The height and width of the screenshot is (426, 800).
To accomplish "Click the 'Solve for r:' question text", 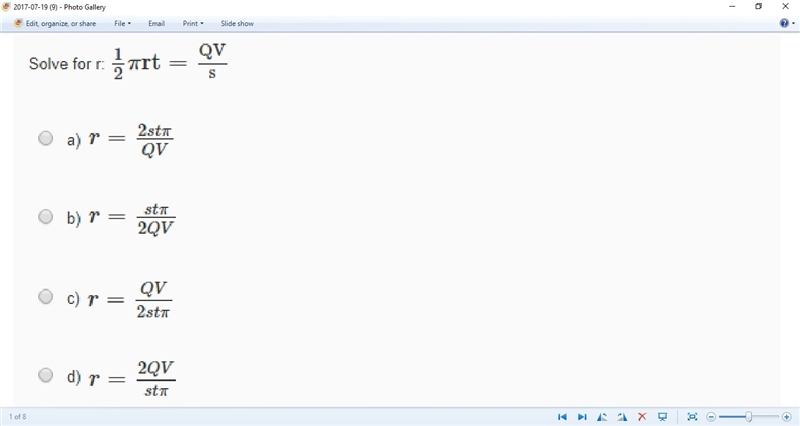I will click(66, 64).
